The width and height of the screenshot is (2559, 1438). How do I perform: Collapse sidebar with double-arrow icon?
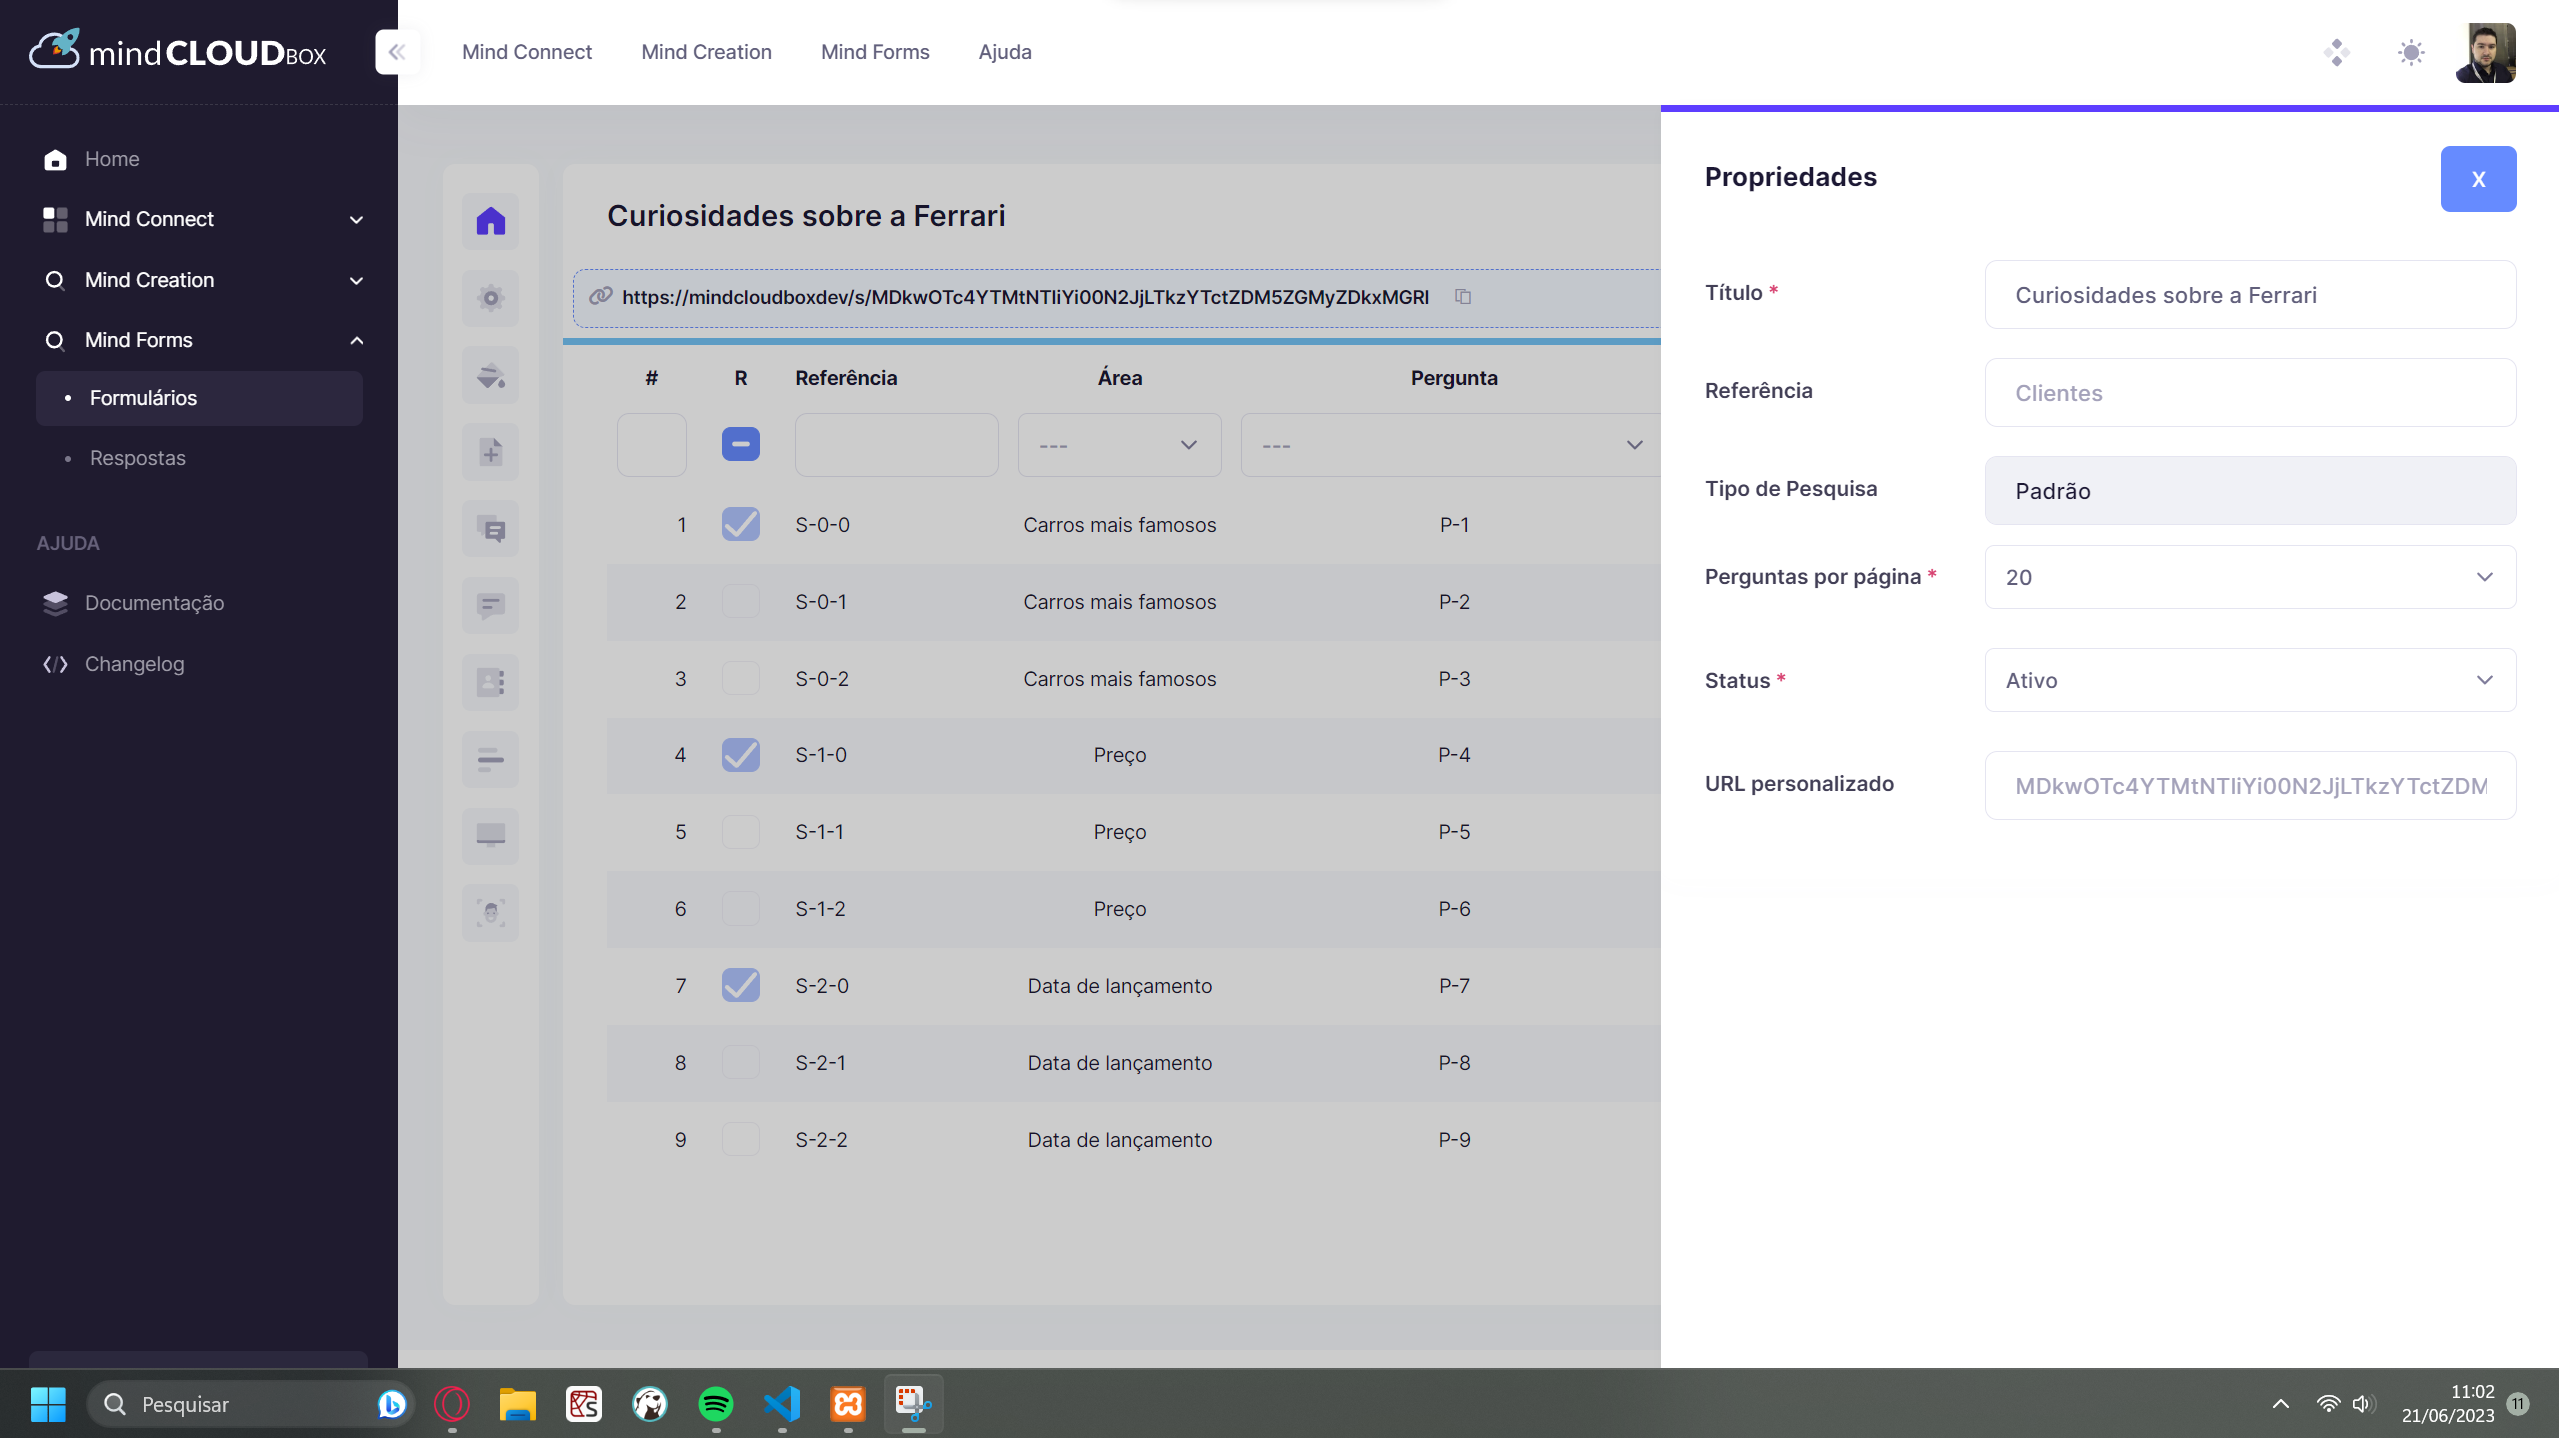(397, 52)
